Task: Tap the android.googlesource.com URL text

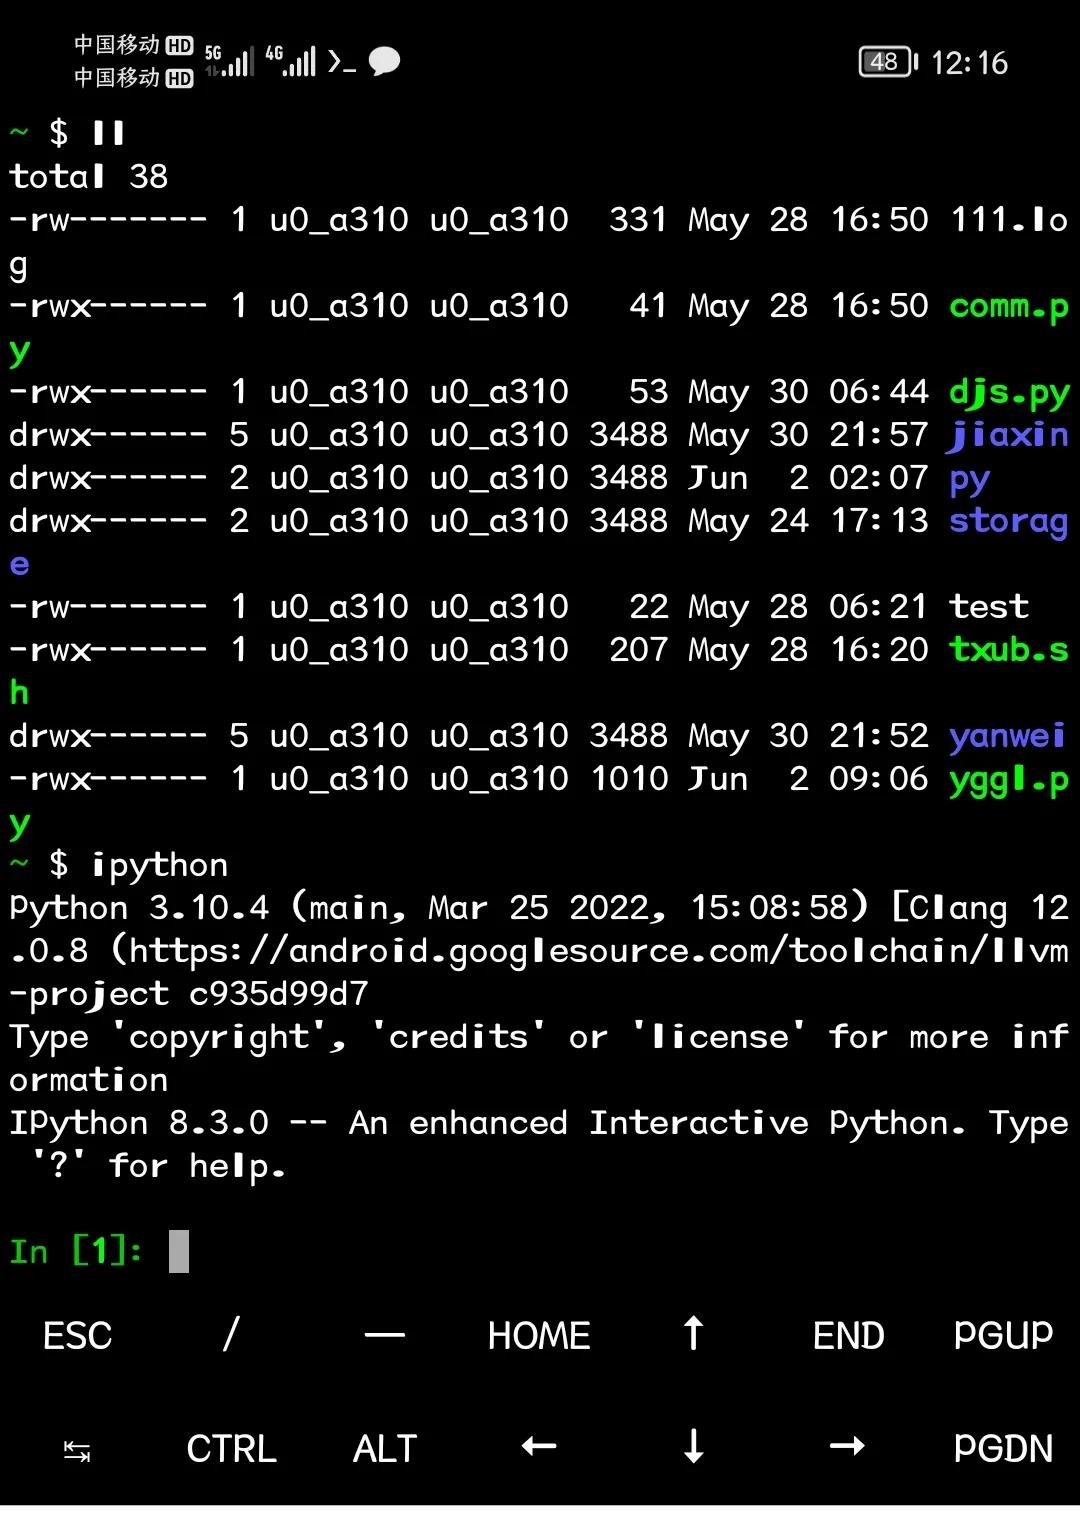Action: (599, 950)
